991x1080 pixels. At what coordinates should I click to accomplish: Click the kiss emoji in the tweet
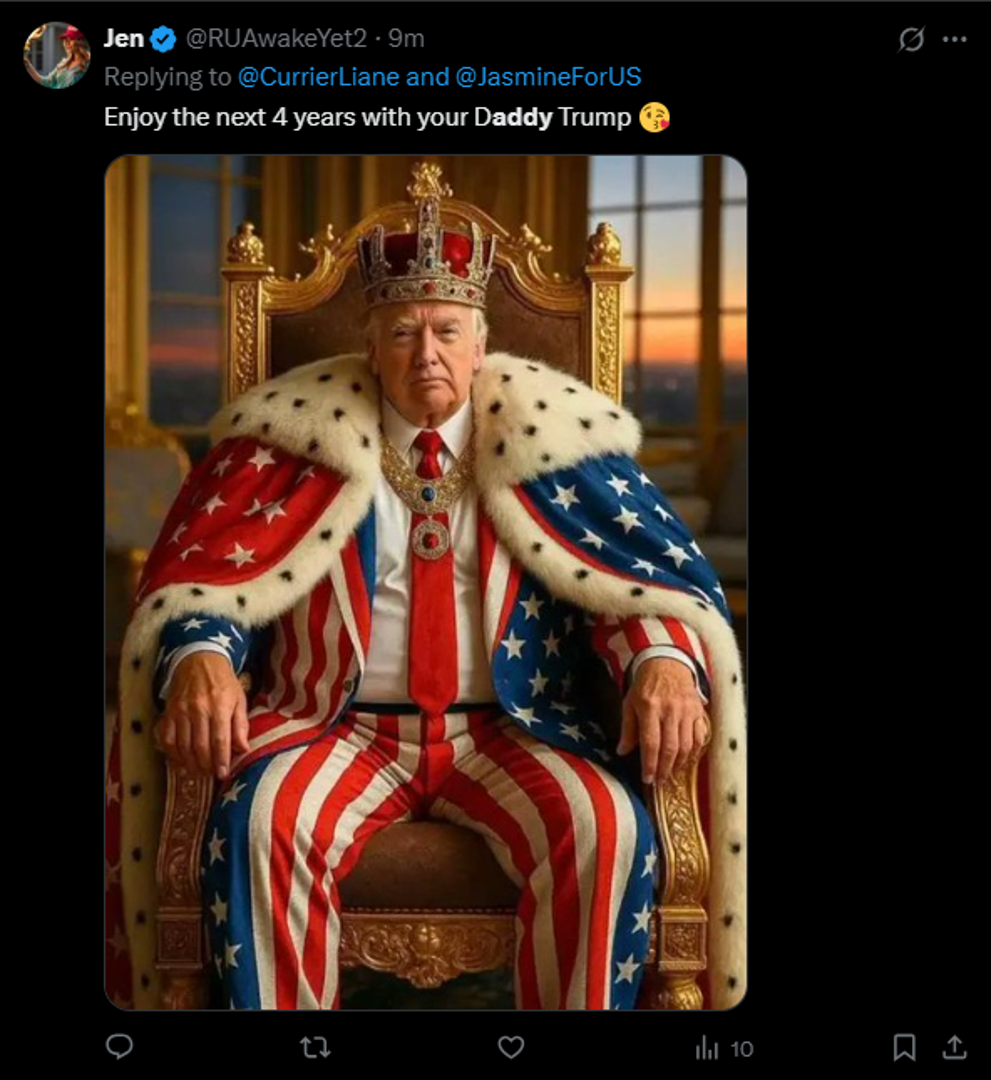coord(654,118)
